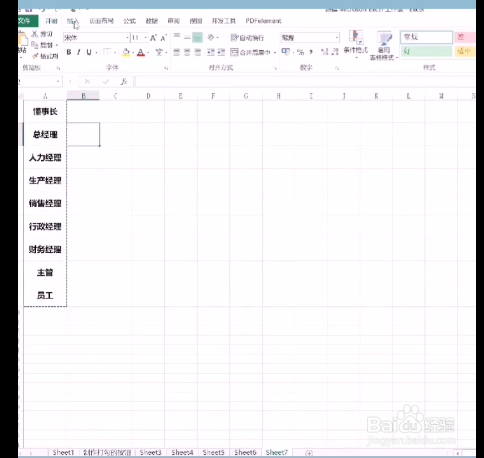This screenshot has width=484, height=458.
Task: Apply the 常规 (Normal) cell style
Action: [x=427, y=37]
